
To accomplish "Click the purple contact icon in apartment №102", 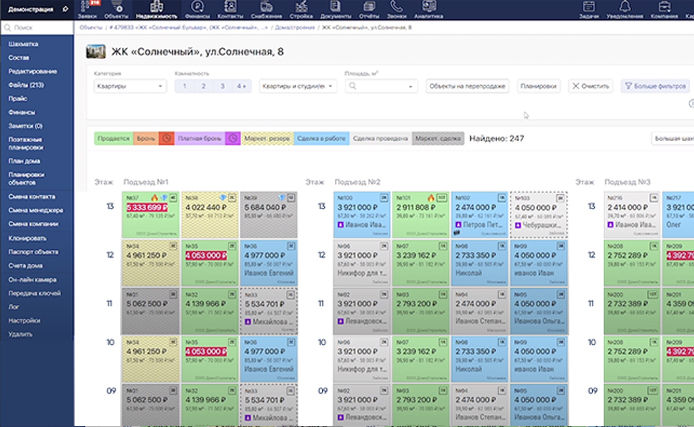I will point(459,225).
